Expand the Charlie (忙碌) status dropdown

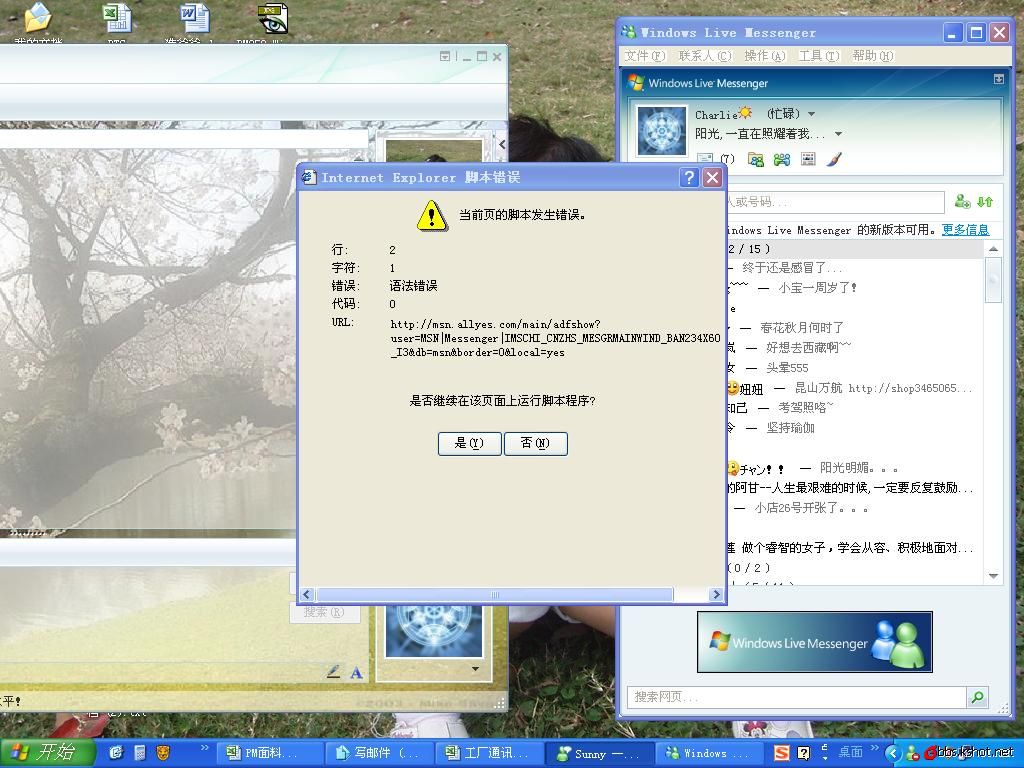(812, 114)
